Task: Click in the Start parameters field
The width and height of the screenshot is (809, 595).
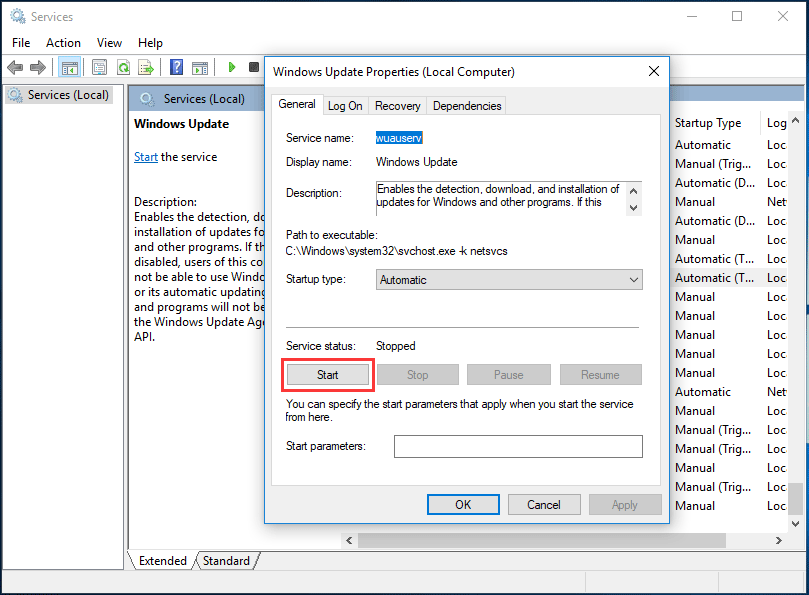Action: click(x=518, y=446)
